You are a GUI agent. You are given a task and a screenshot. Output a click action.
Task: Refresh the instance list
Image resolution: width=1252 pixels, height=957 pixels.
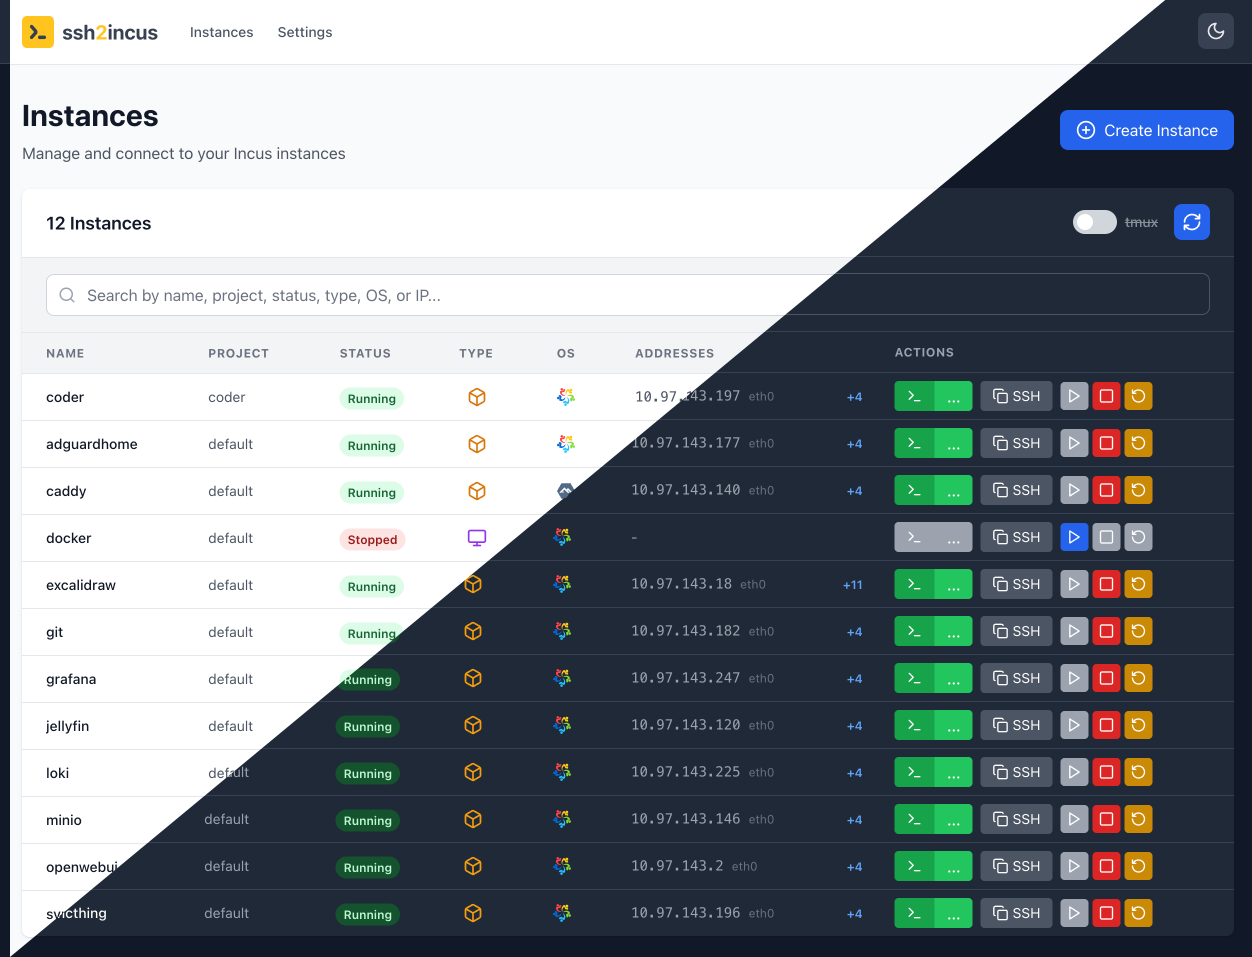(1191, 222)
